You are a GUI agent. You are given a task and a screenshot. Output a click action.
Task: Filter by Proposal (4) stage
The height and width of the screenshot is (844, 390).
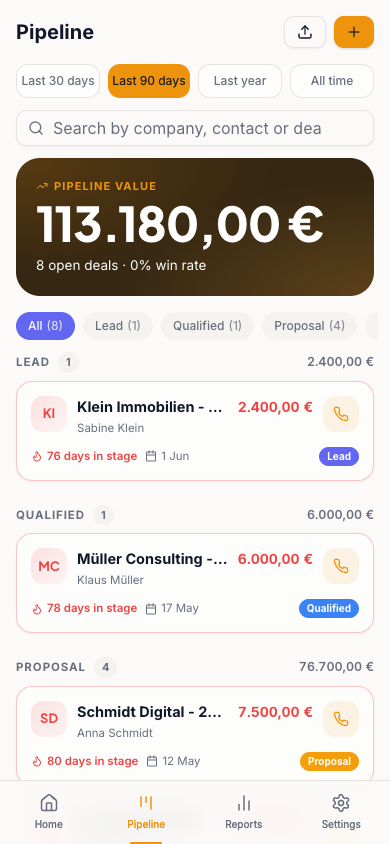[309, 326]
